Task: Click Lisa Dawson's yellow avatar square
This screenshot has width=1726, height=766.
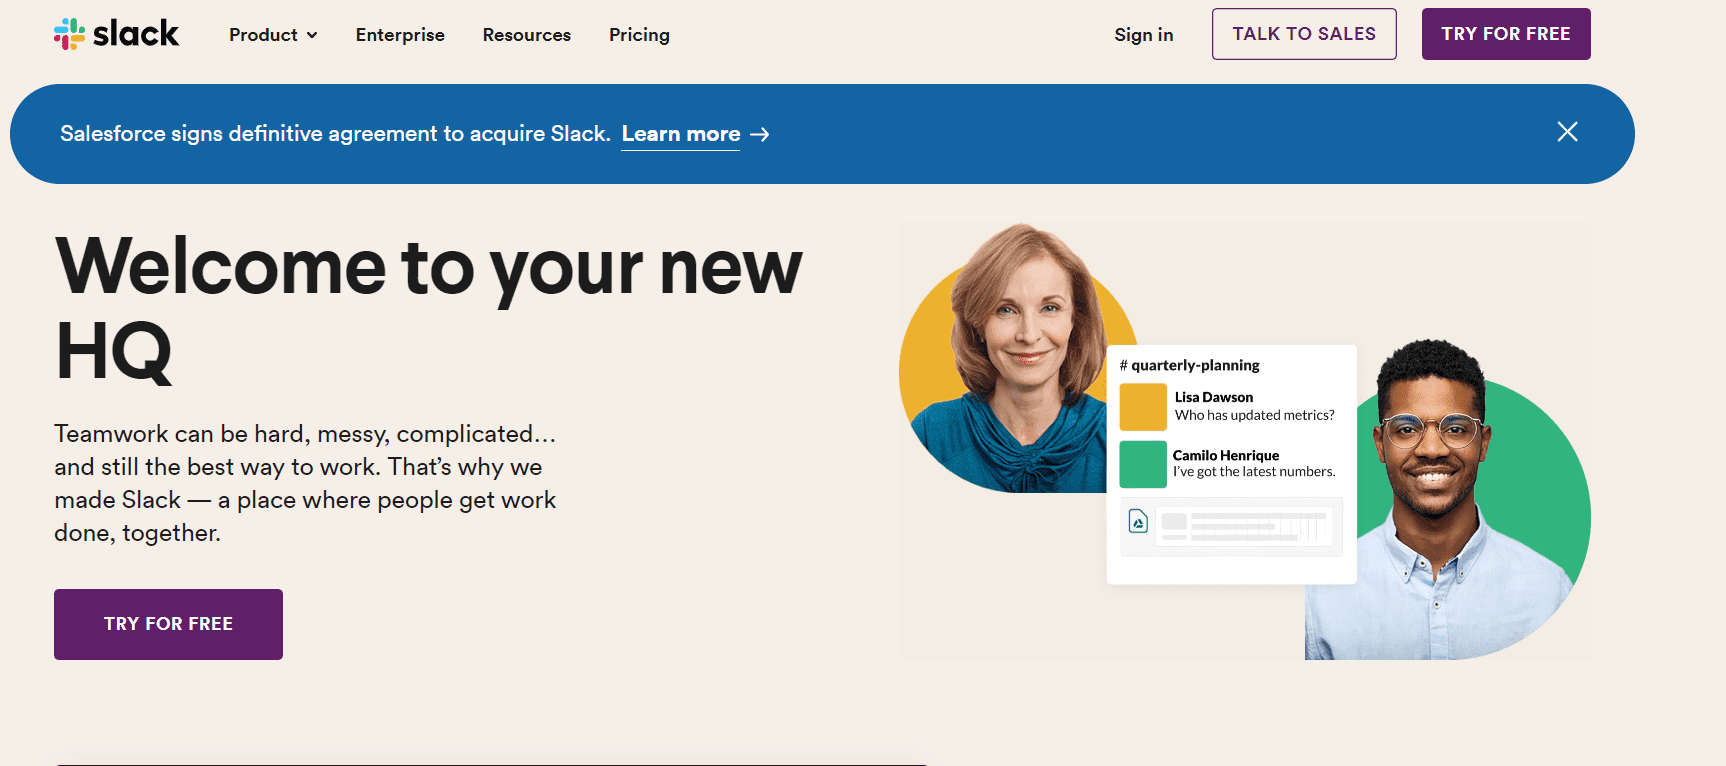Action: [x=1143, y=407]
